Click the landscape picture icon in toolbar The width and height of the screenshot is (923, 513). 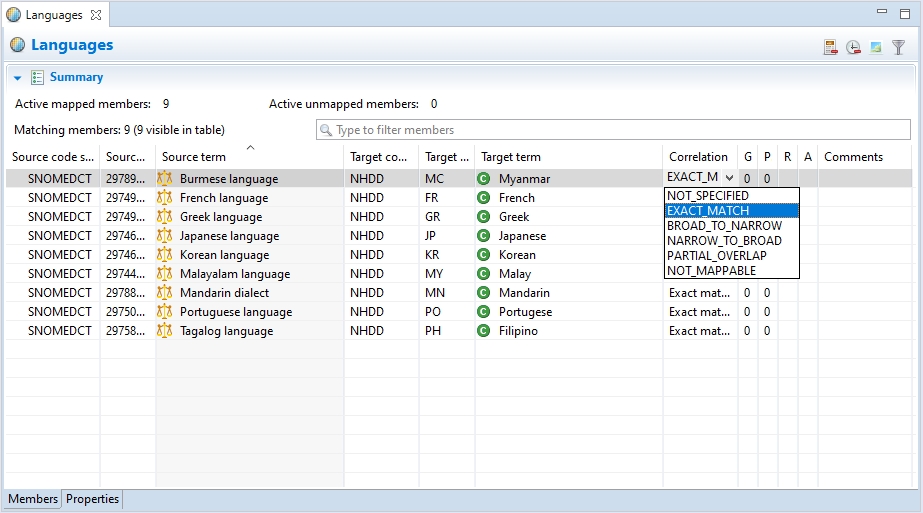pos(876,47)
